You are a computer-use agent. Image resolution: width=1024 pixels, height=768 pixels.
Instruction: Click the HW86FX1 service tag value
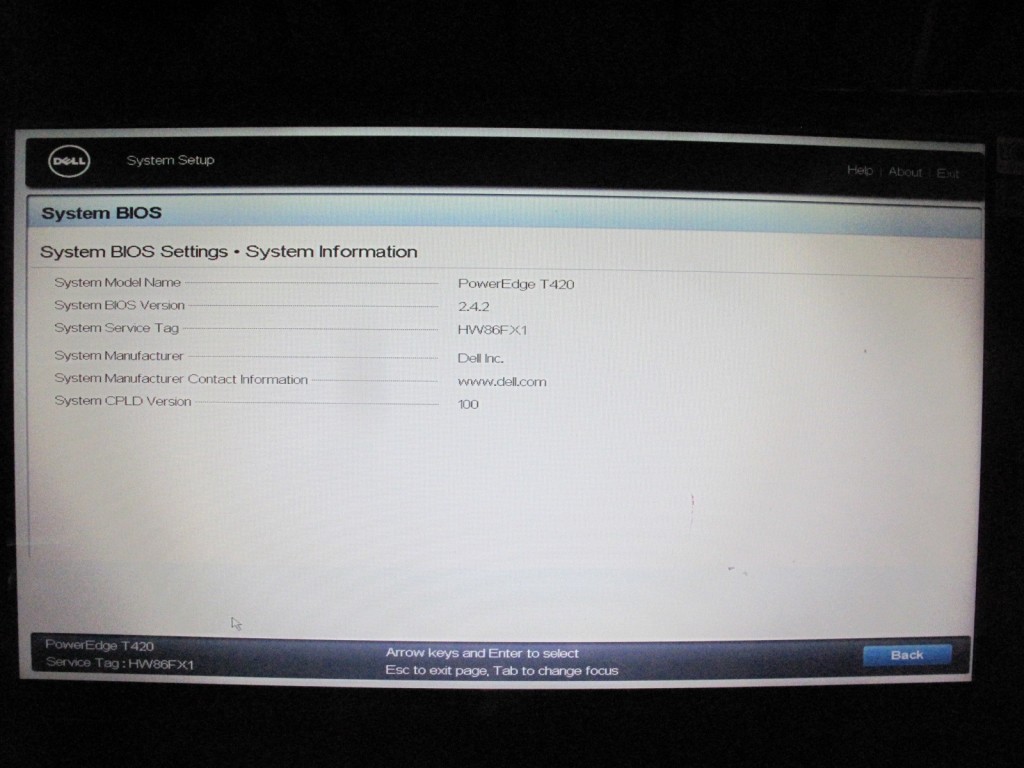pyautogui.click(x=492, y=330)
